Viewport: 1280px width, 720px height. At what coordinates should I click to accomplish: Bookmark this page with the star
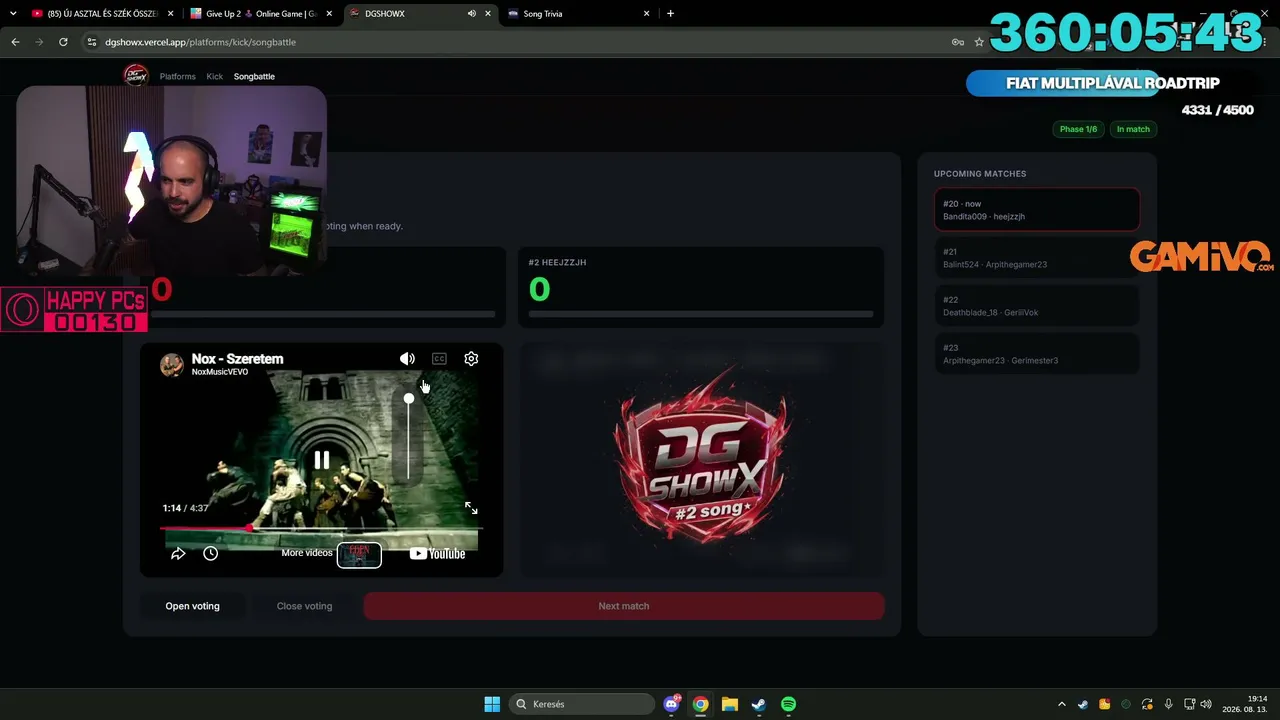pos(979,42)
